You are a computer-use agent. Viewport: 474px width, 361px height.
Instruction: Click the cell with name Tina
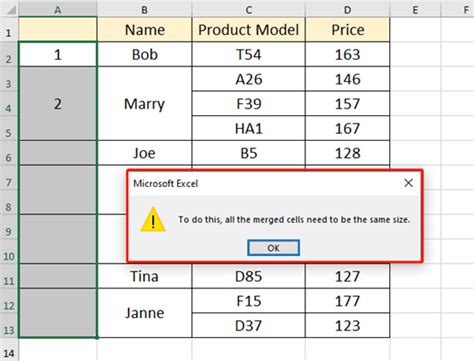pos(144,276)
